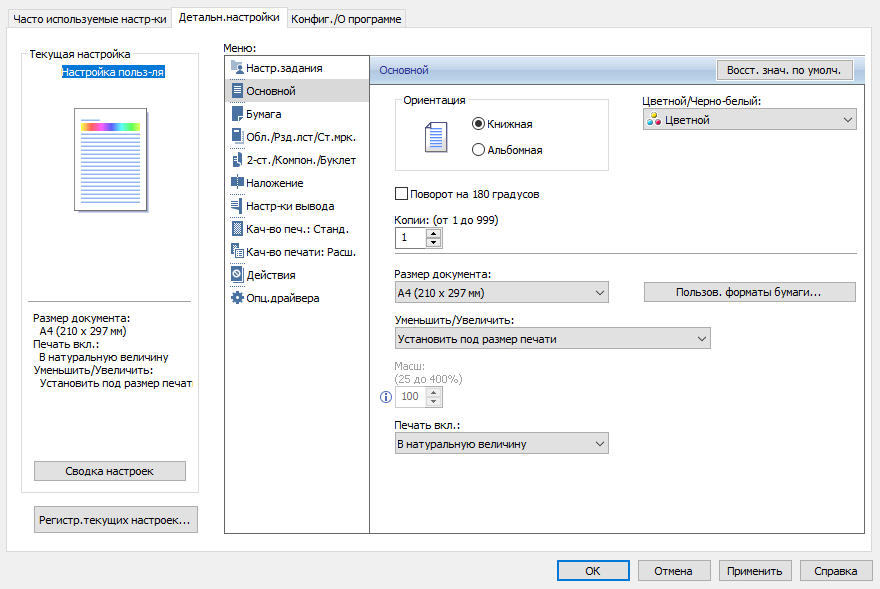The height and width of the screenshot is (589, 880).
Task: Open Обл./Рзд.лст/Ст.мрк. icon in menu
Action: 237,137
